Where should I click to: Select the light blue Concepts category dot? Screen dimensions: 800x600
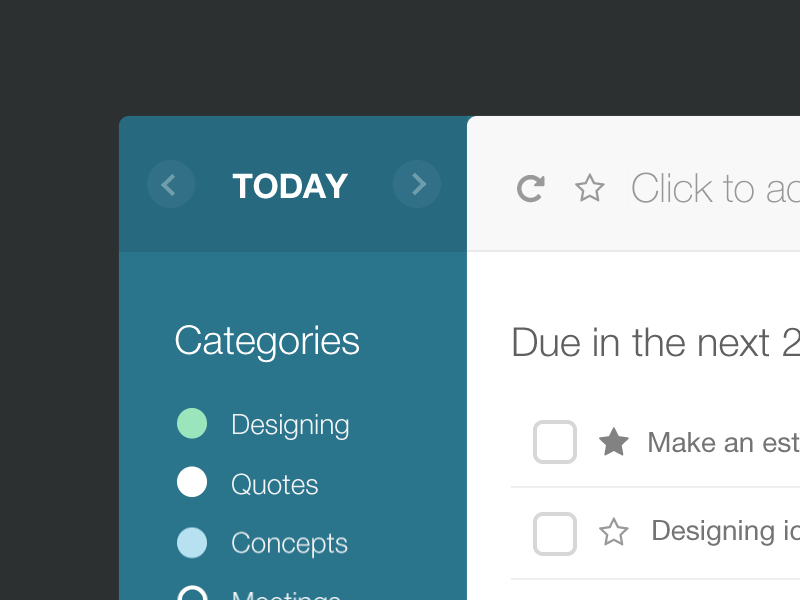[x=192, y=542]
